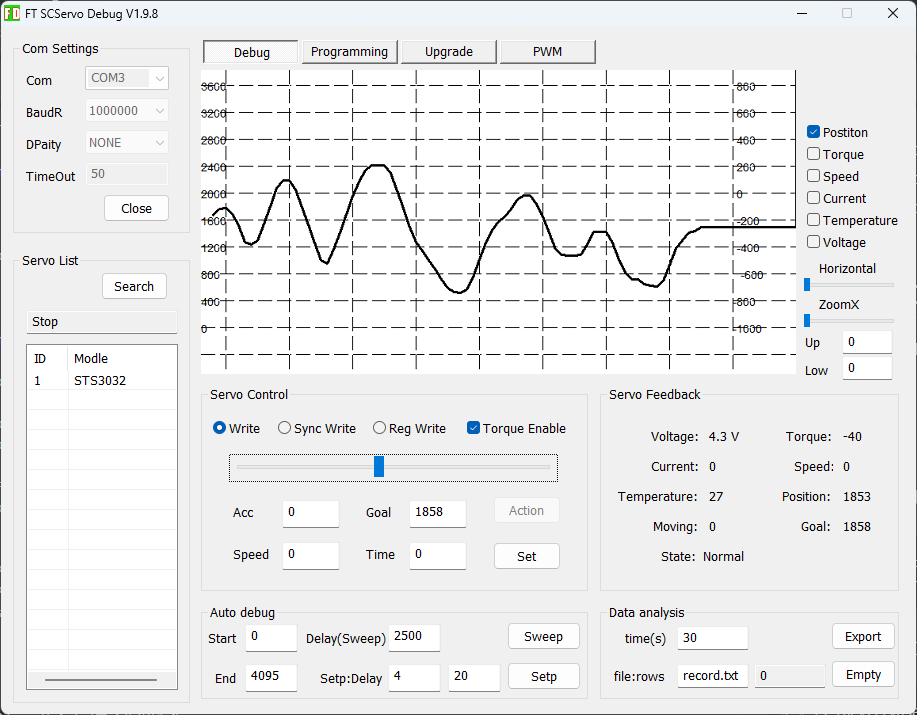Enable the Voltage graph checkbox
917x715 pixels.
(813, 242)
